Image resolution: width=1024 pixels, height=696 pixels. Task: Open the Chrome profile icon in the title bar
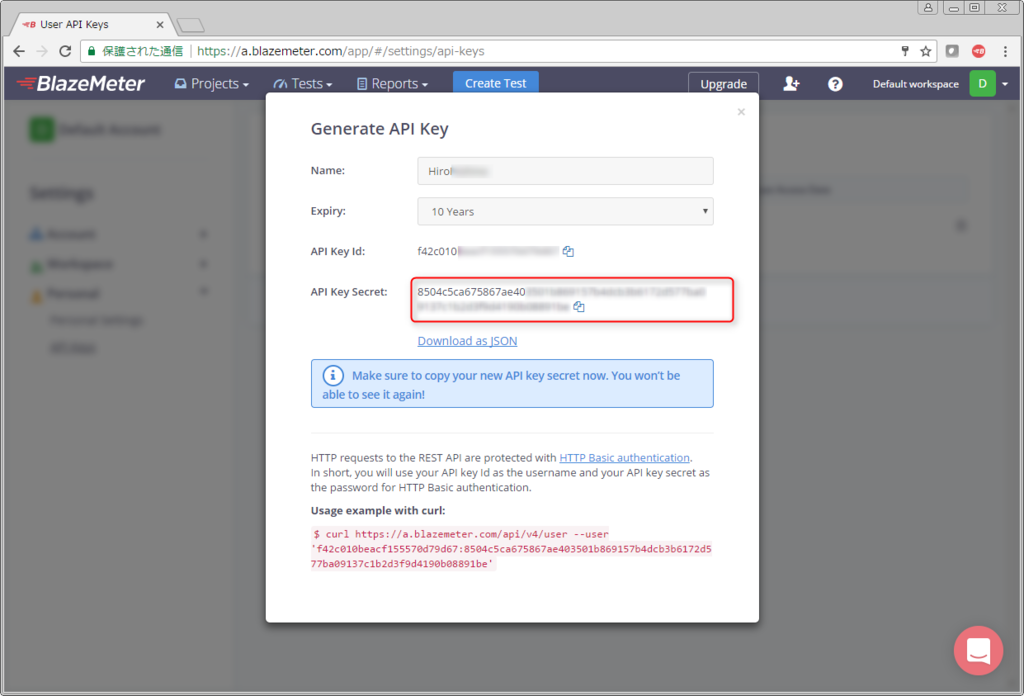pos(927,8)
